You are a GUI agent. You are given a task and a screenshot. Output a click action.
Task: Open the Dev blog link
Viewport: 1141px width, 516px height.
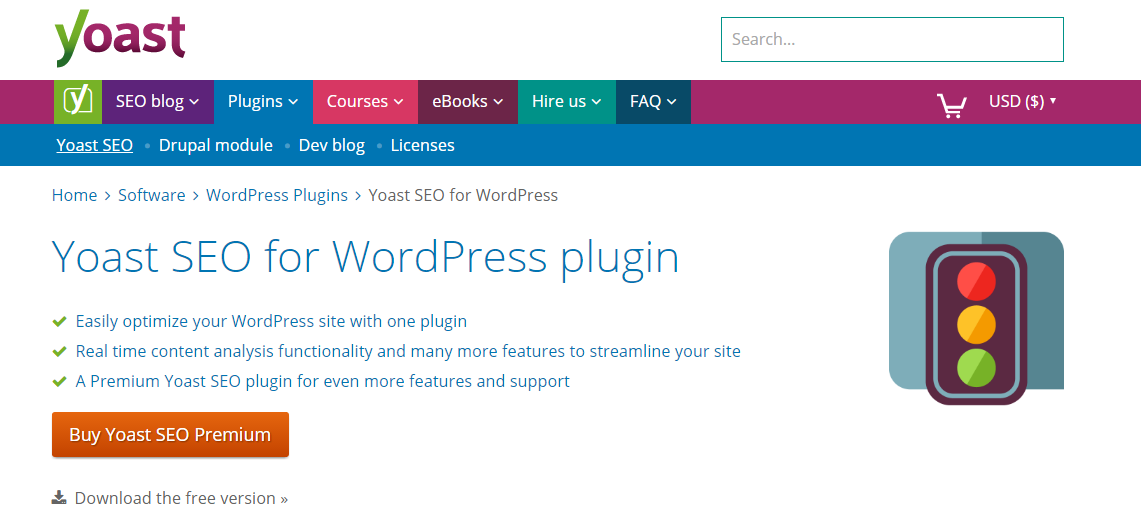point(331,145)
